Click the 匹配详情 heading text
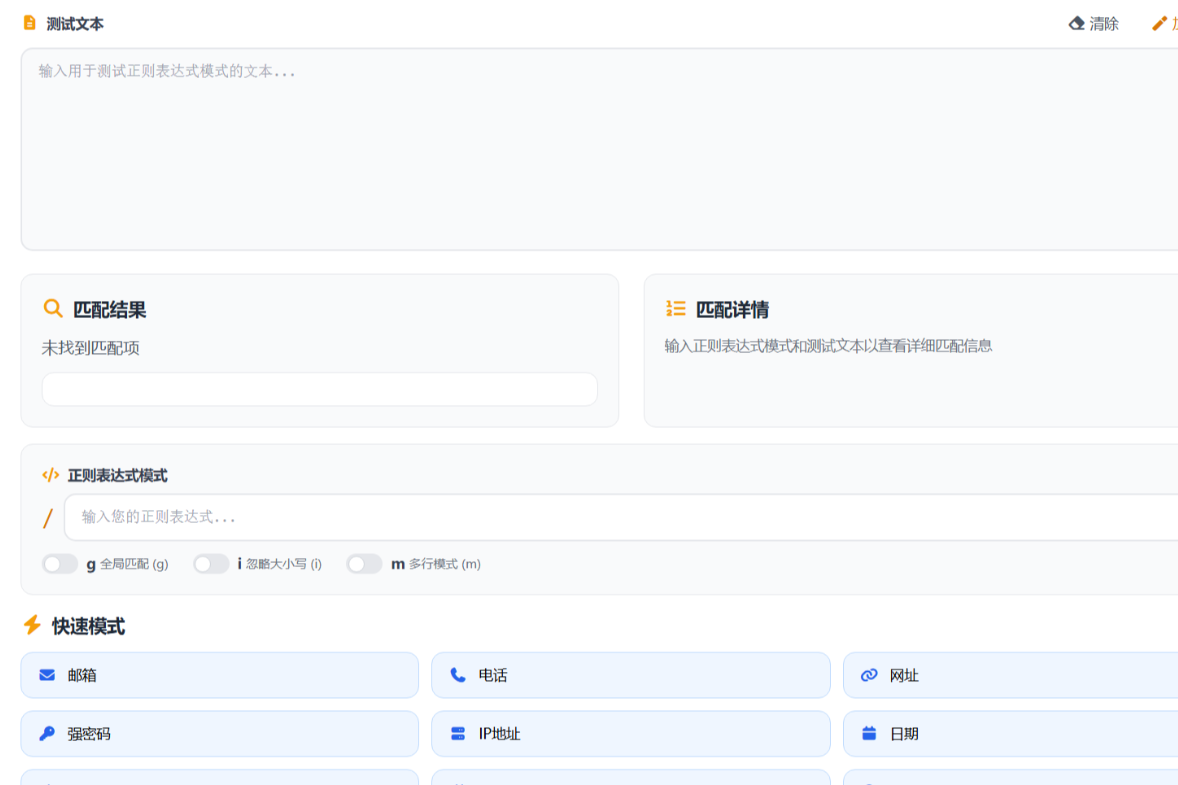This screenshot has width=1178, height=785. (x=732, y=309)
